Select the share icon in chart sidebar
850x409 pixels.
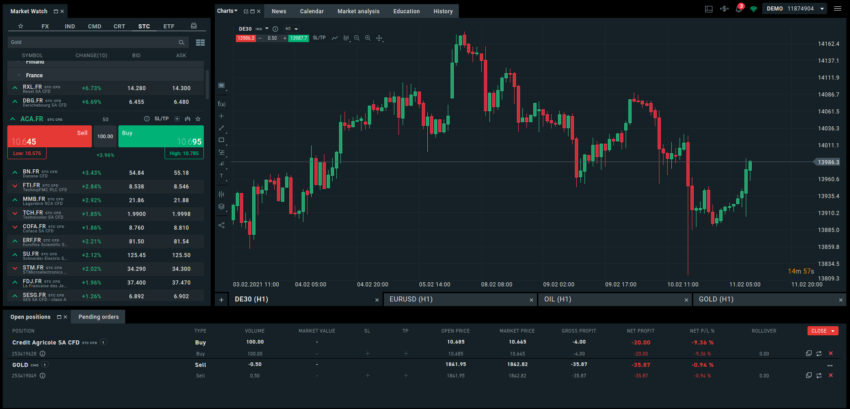[222, 225]
